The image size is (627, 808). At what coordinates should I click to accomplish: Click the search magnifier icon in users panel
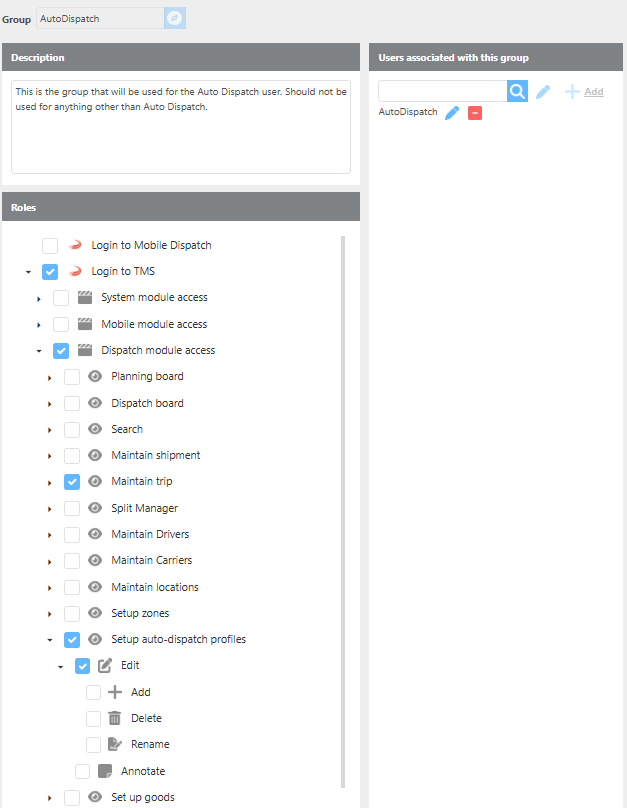516,92
